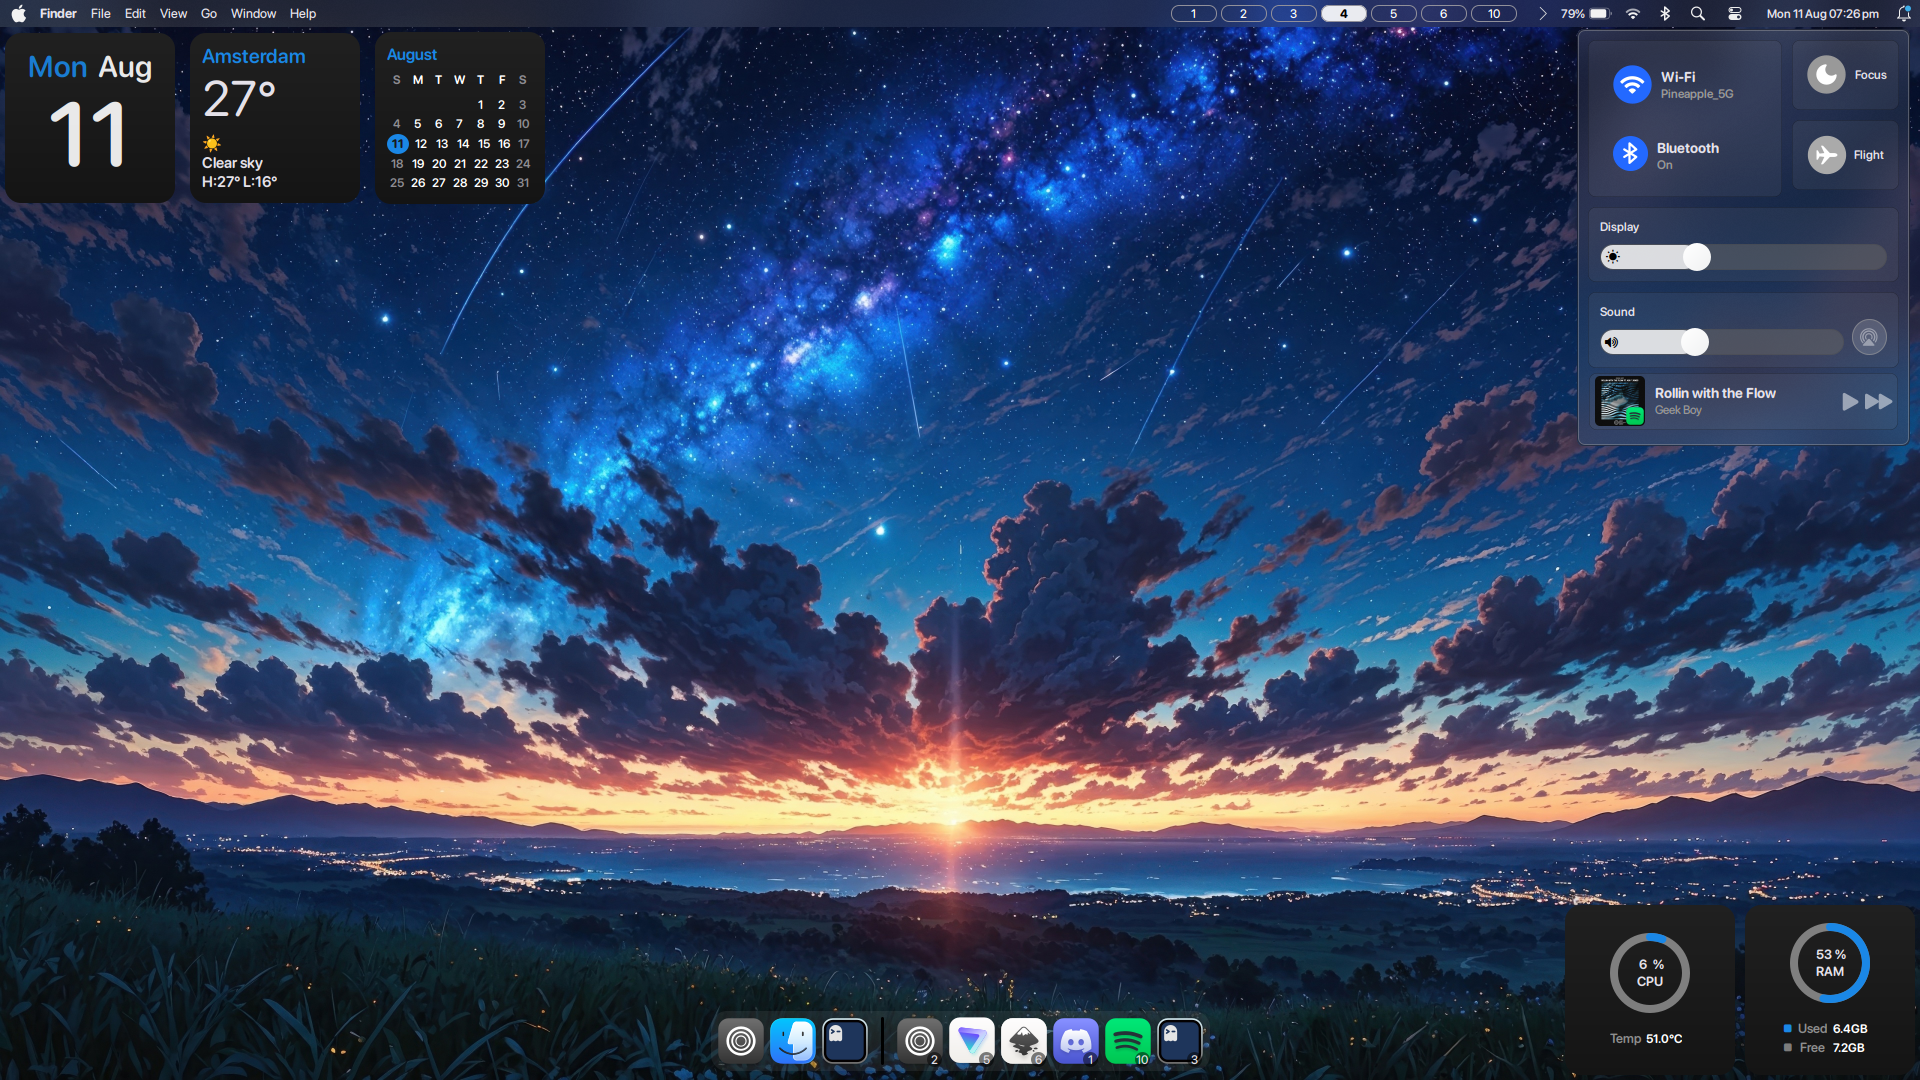Switch to workspace 5
1920x1080 pixels.
pos(1393,14)
